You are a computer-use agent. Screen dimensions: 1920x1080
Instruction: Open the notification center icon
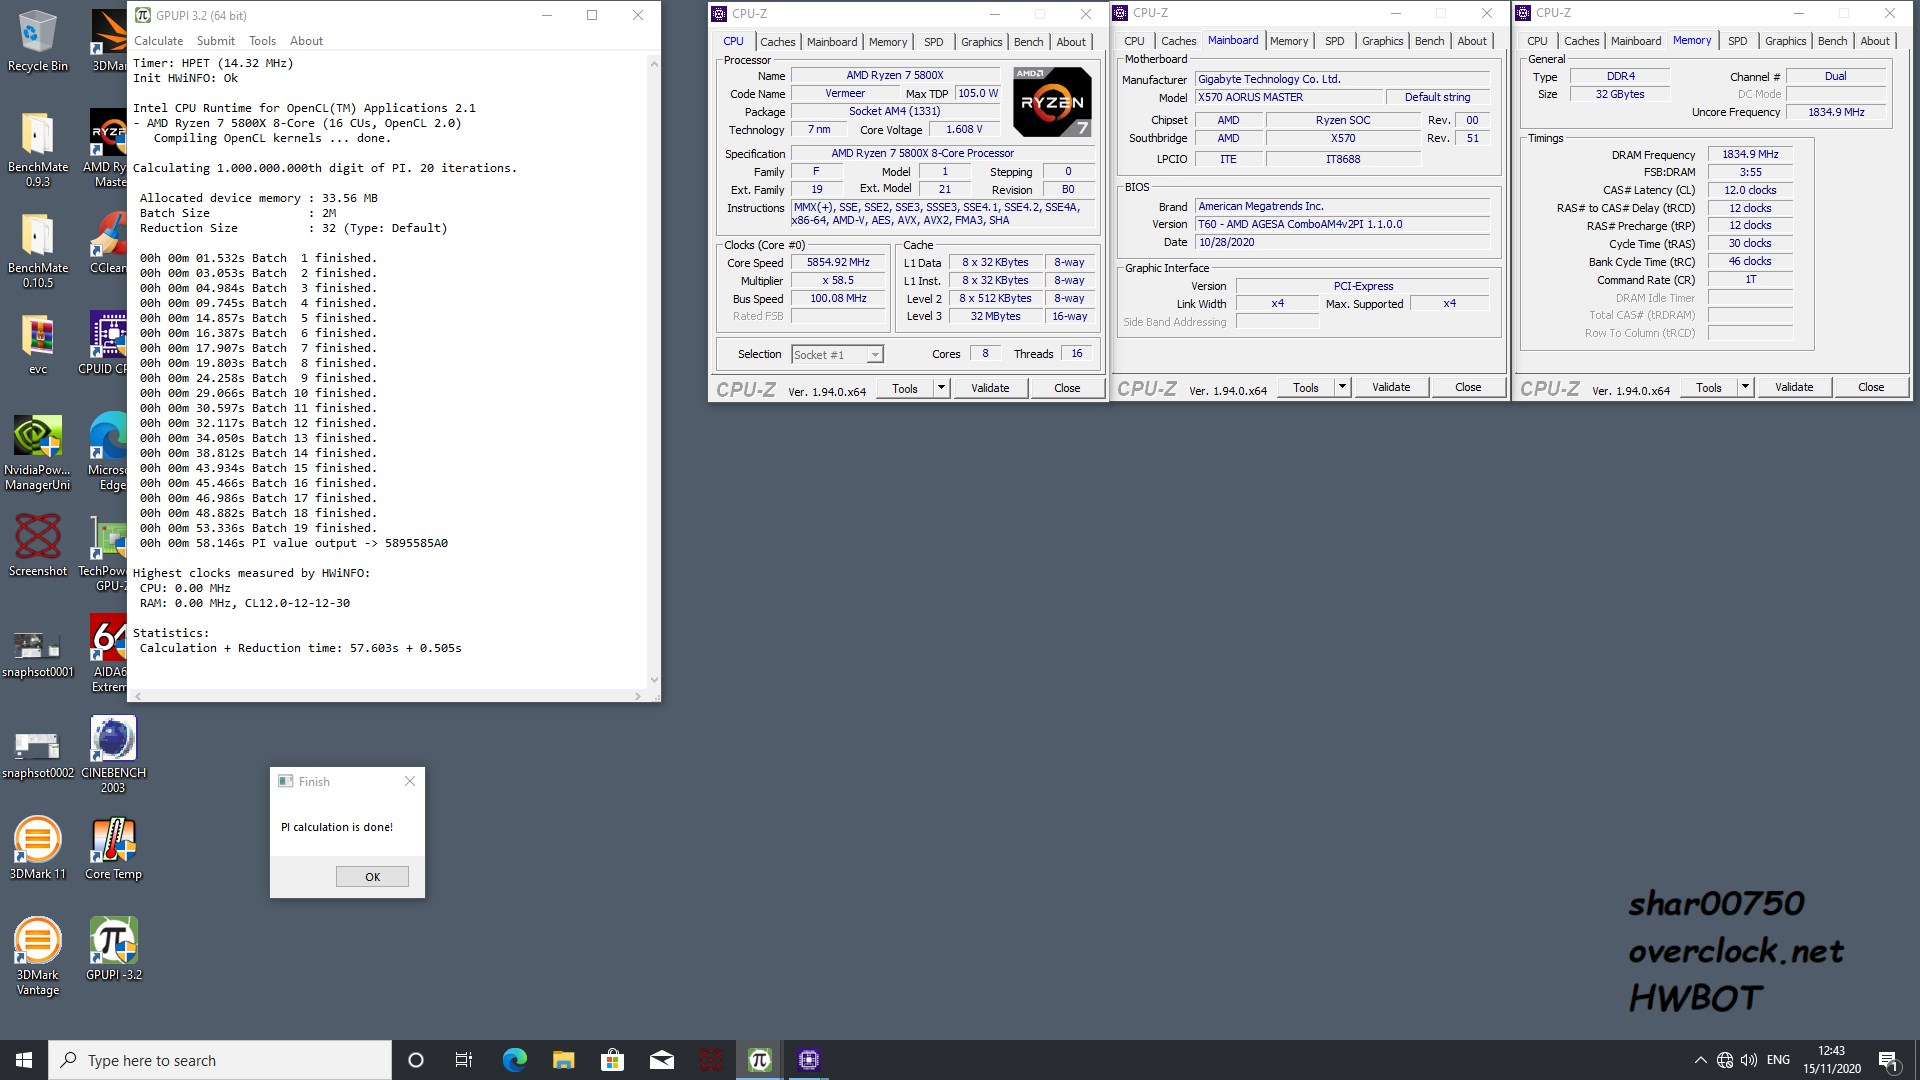coord(1888,1060)
